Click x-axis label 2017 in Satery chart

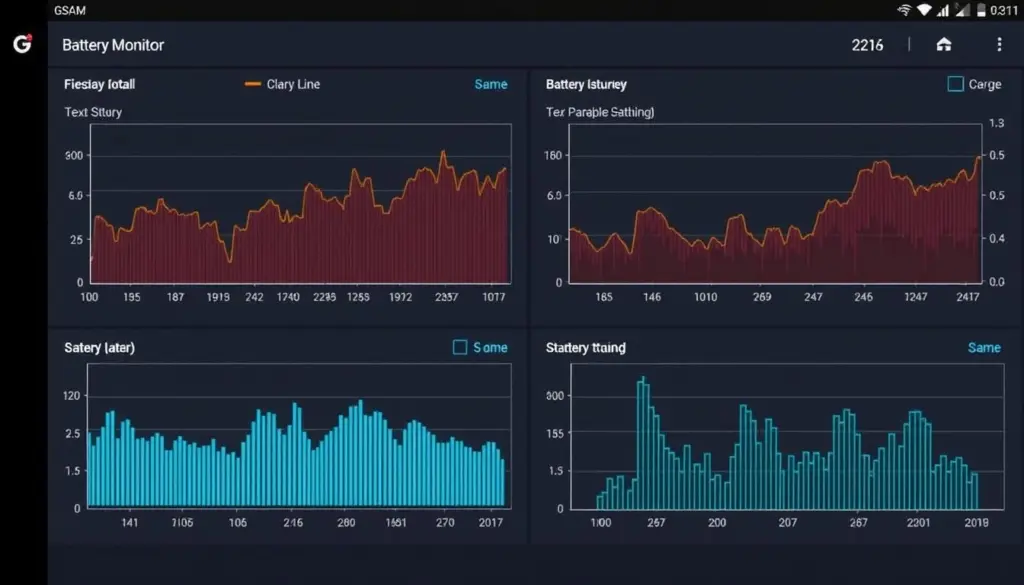[490, 522]
